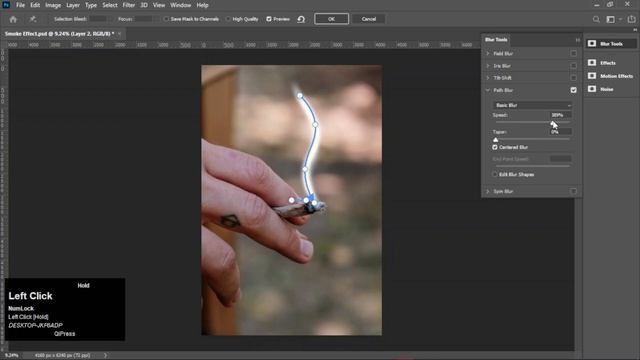Open the Image menu
640x360 pixels.
click(x=53, y=5)
